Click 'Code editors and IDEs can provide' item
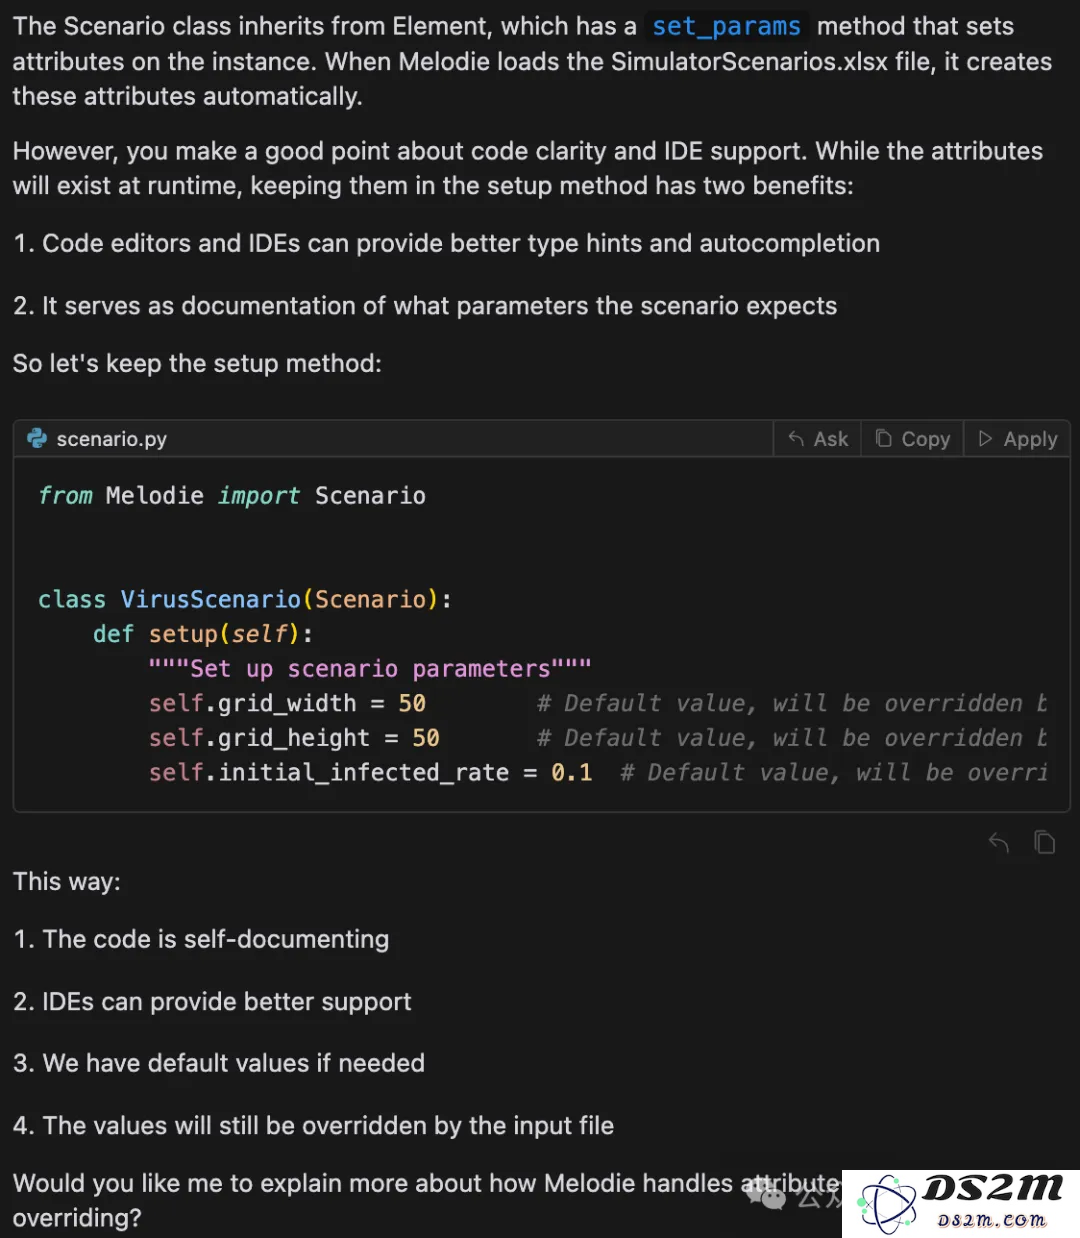The height and width of the screenshot is (1238, 1080). [x=446, y=243]
